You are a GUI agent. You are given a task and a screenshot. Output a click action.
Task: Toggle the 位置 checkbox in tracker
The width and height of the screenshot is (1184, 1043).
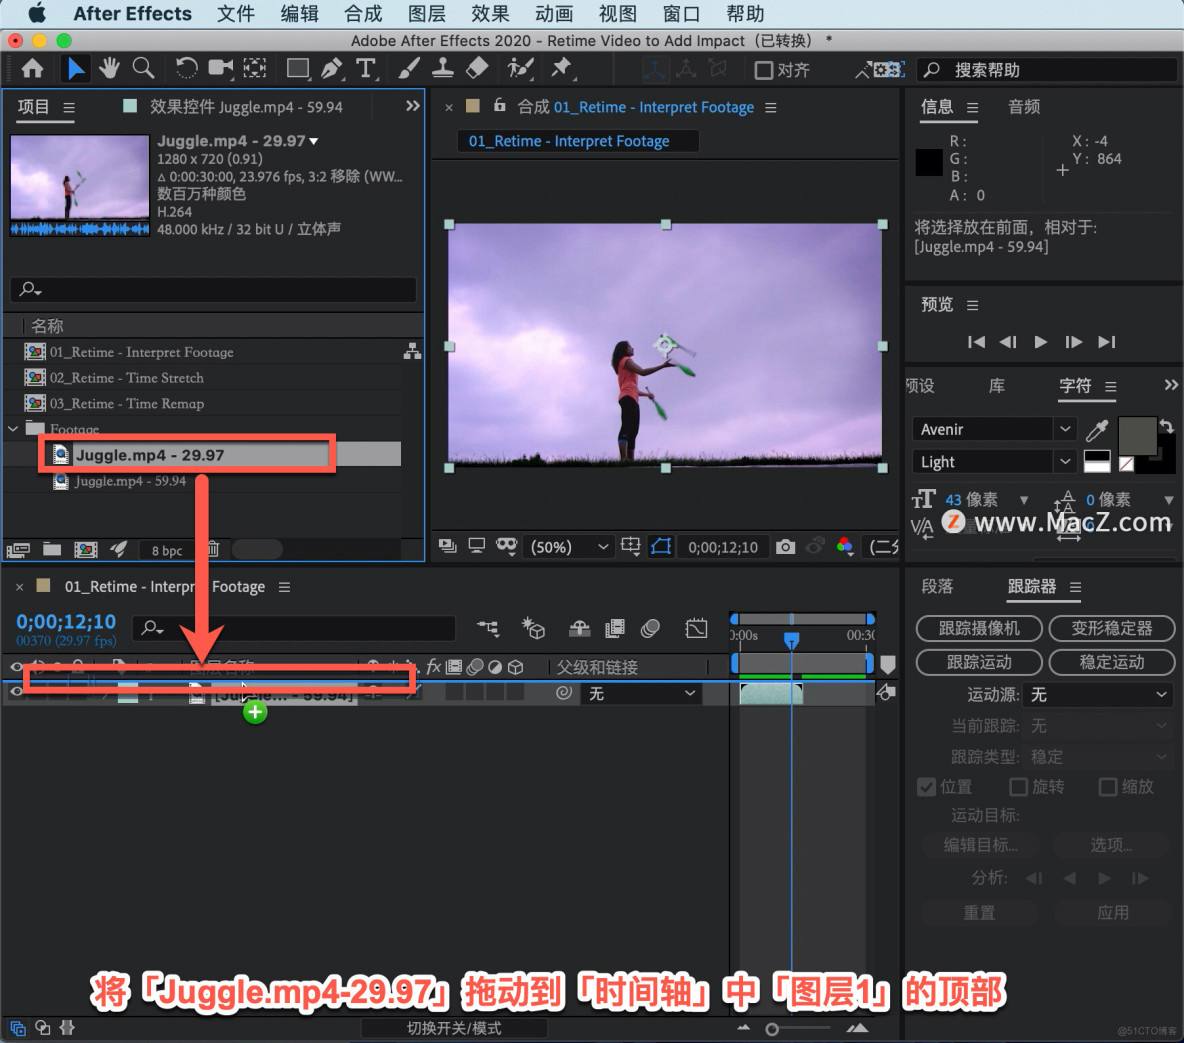click(x=927, y=787)
